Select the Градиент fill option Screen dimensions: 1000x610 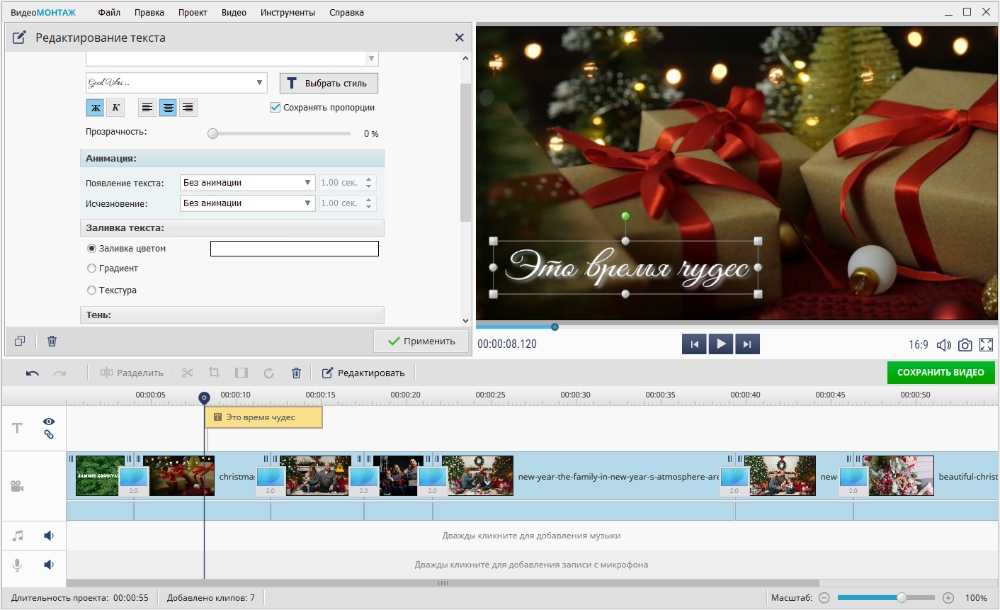(x=92, y=269)
